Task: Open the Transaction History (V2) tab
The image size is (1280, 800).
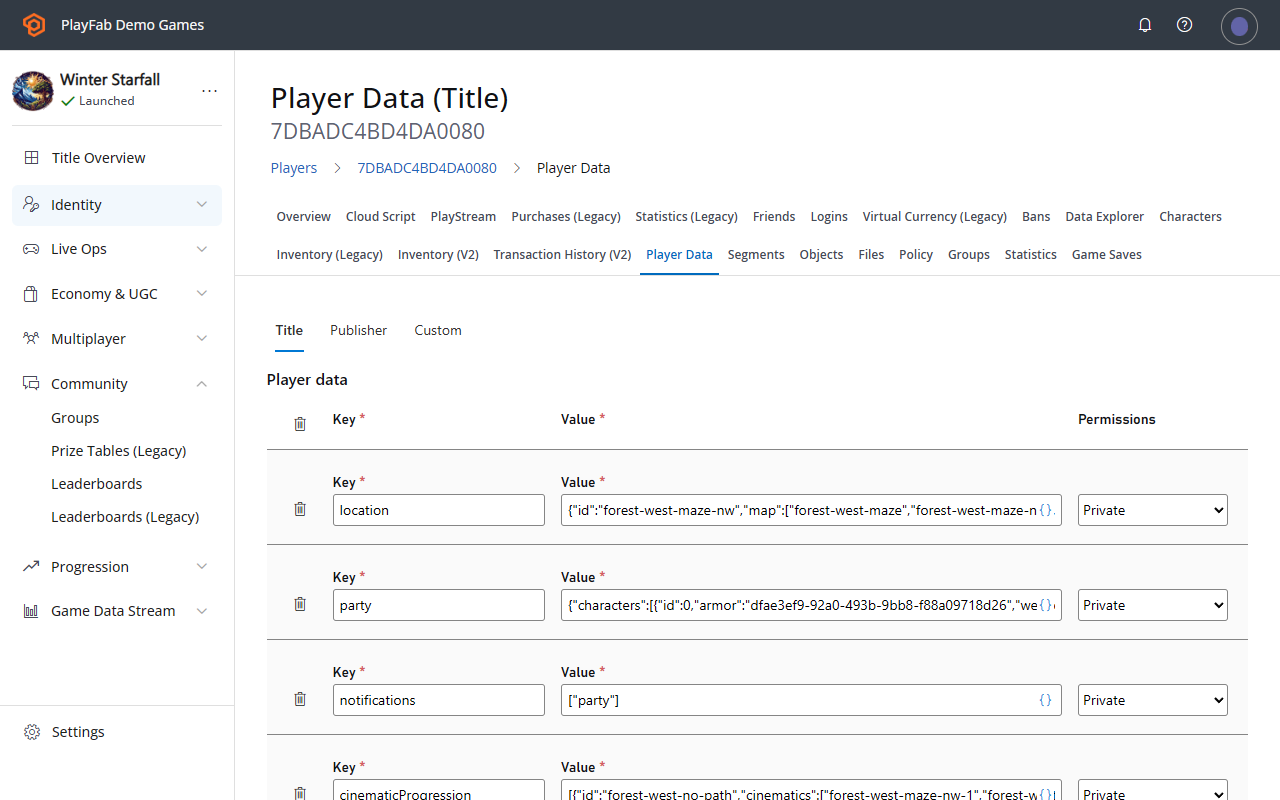Action: click(x=562, y=255)
